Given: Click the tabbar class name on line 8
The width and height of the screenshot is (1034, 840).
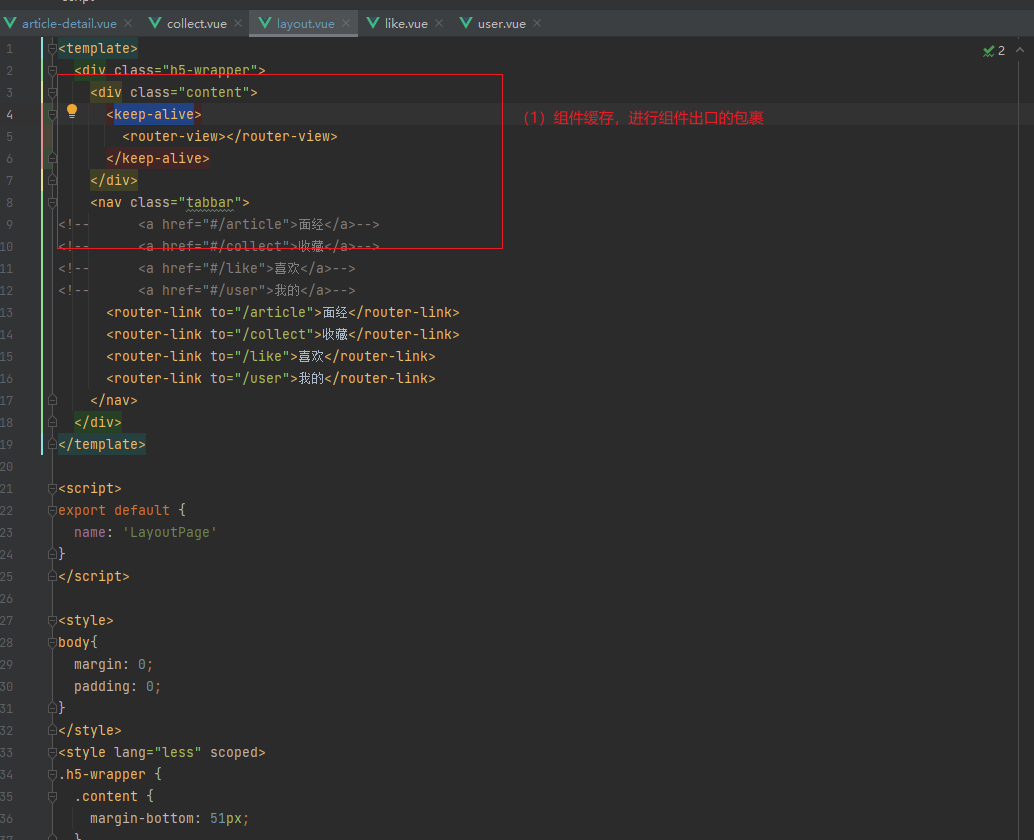Looking at the screenshot, I should pyautogui.click(x=210, y=202).
